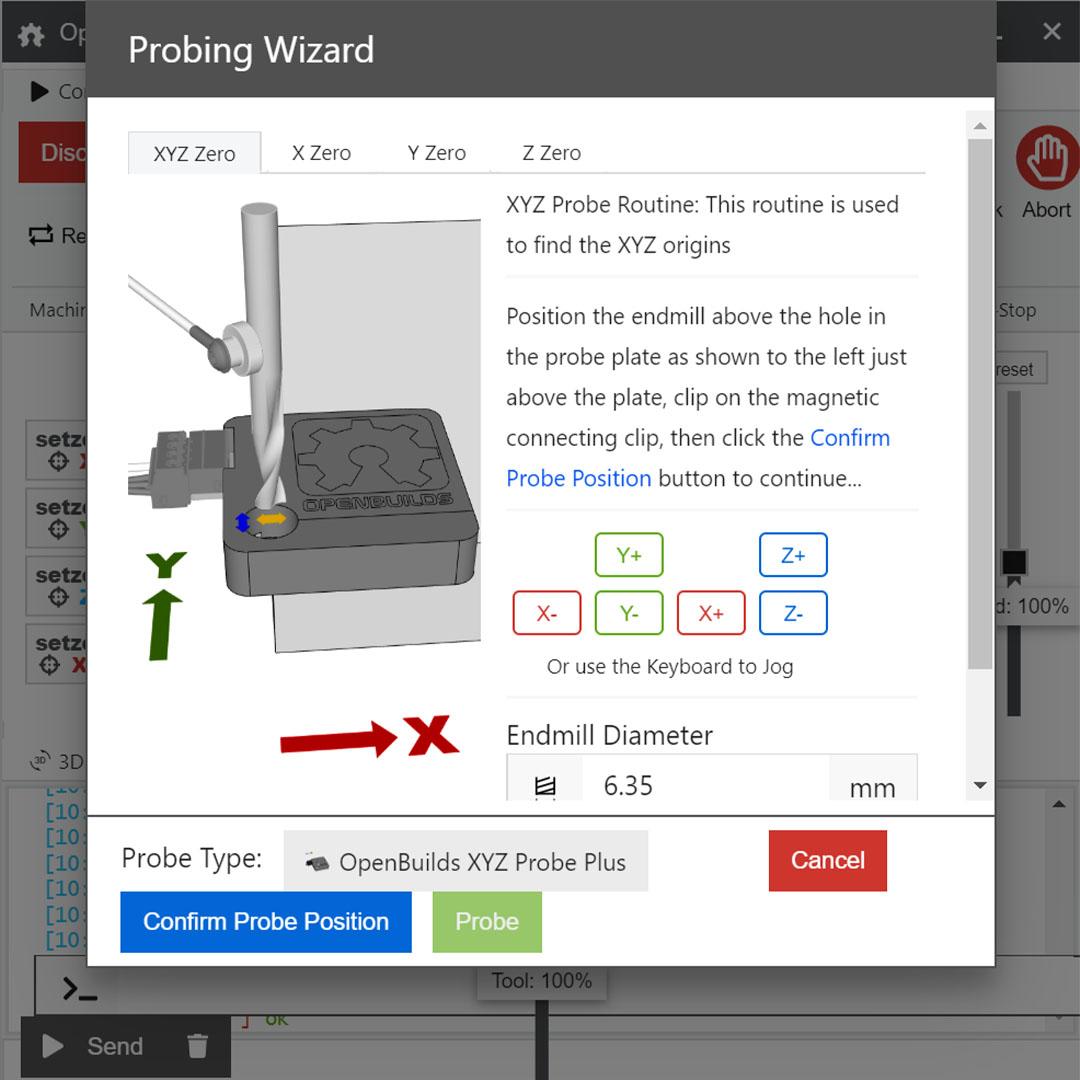Raise the tool with Z+ button
Image resolution: width=1080 pixels, height=1080 pixels.
[x=793, y=555]
